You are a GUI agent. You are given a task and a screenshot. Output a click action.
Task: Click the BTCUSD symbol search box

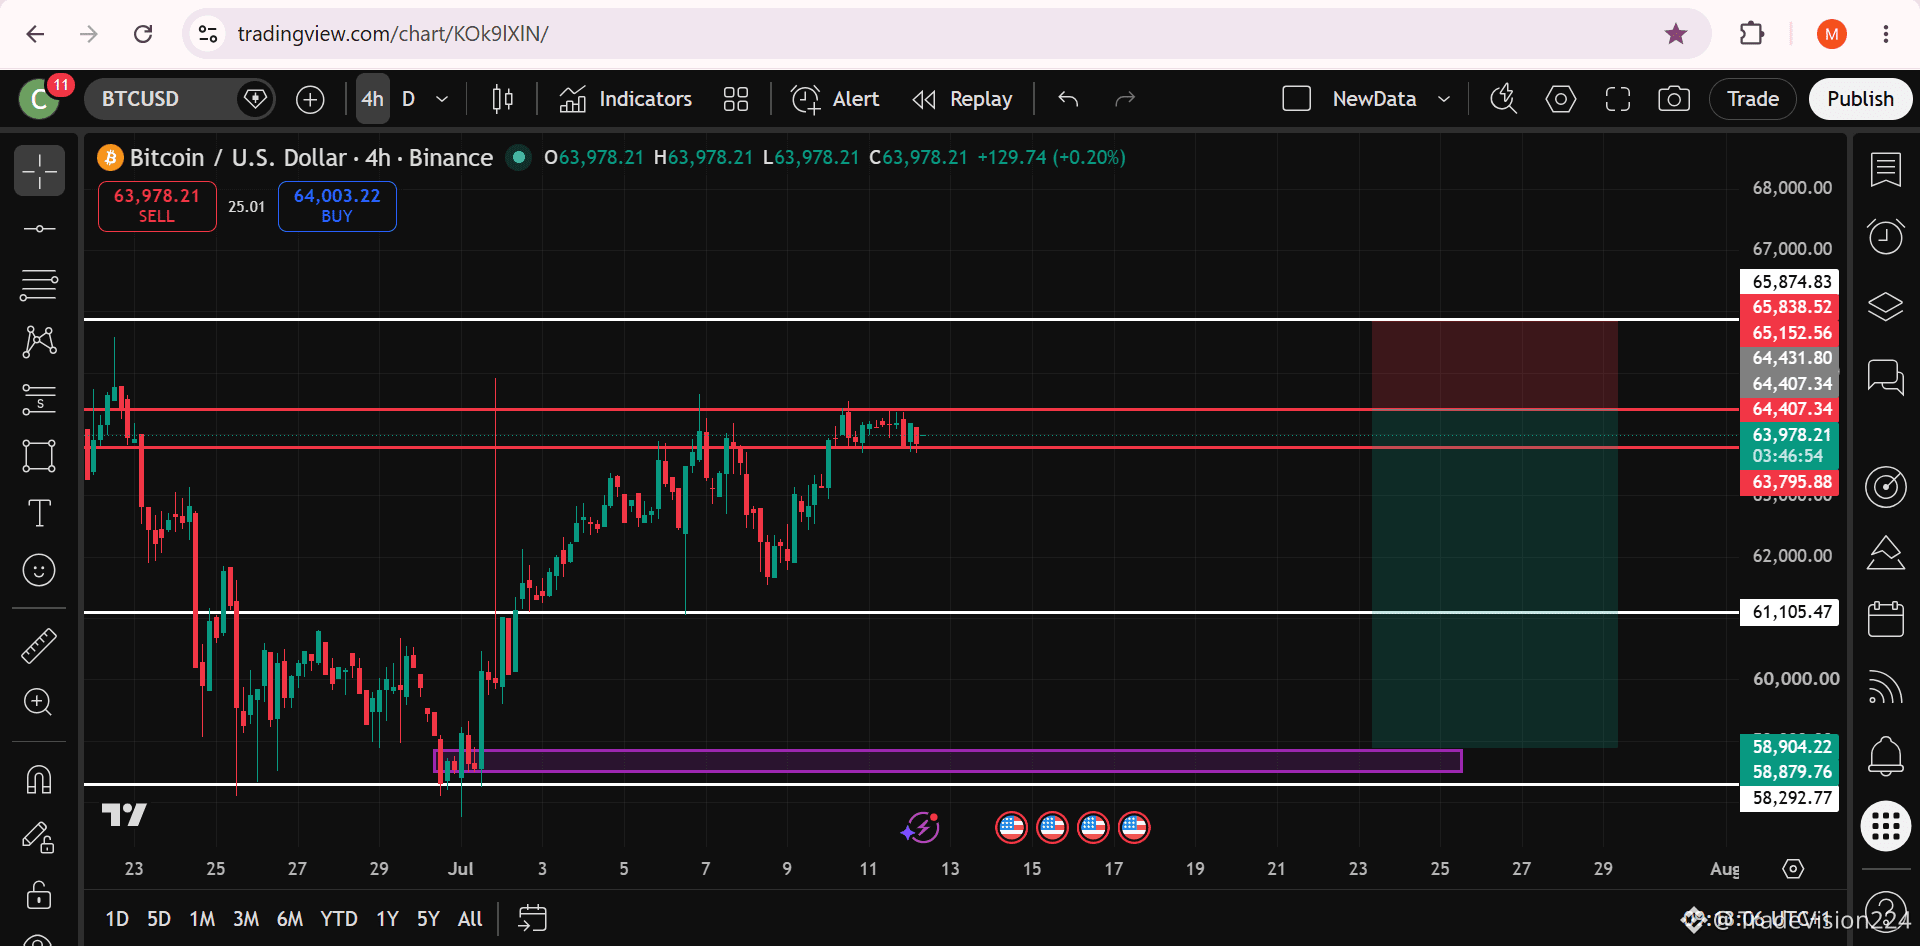180,99
